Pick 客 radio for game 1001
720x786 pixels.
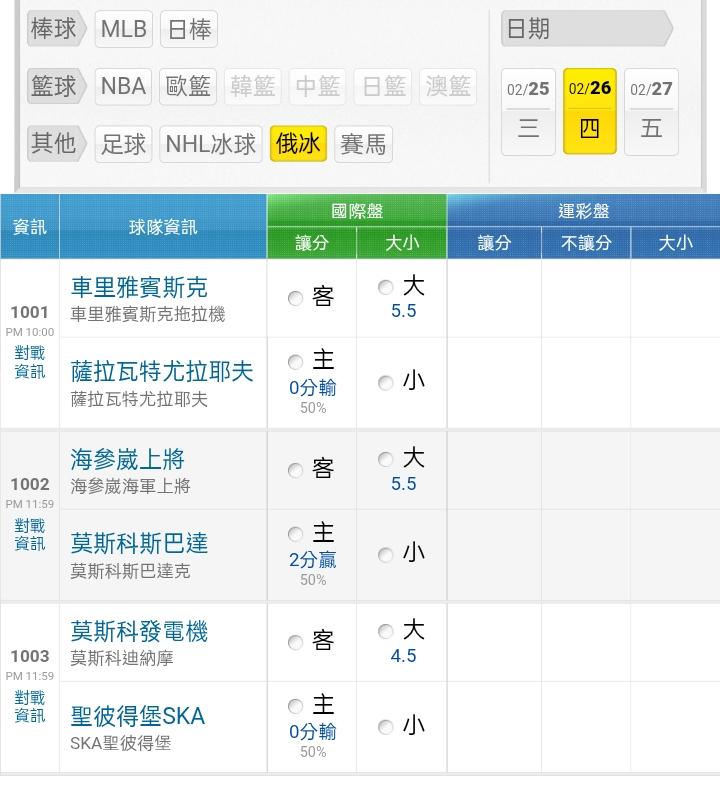pyautogui.click(x=295, y=298)
